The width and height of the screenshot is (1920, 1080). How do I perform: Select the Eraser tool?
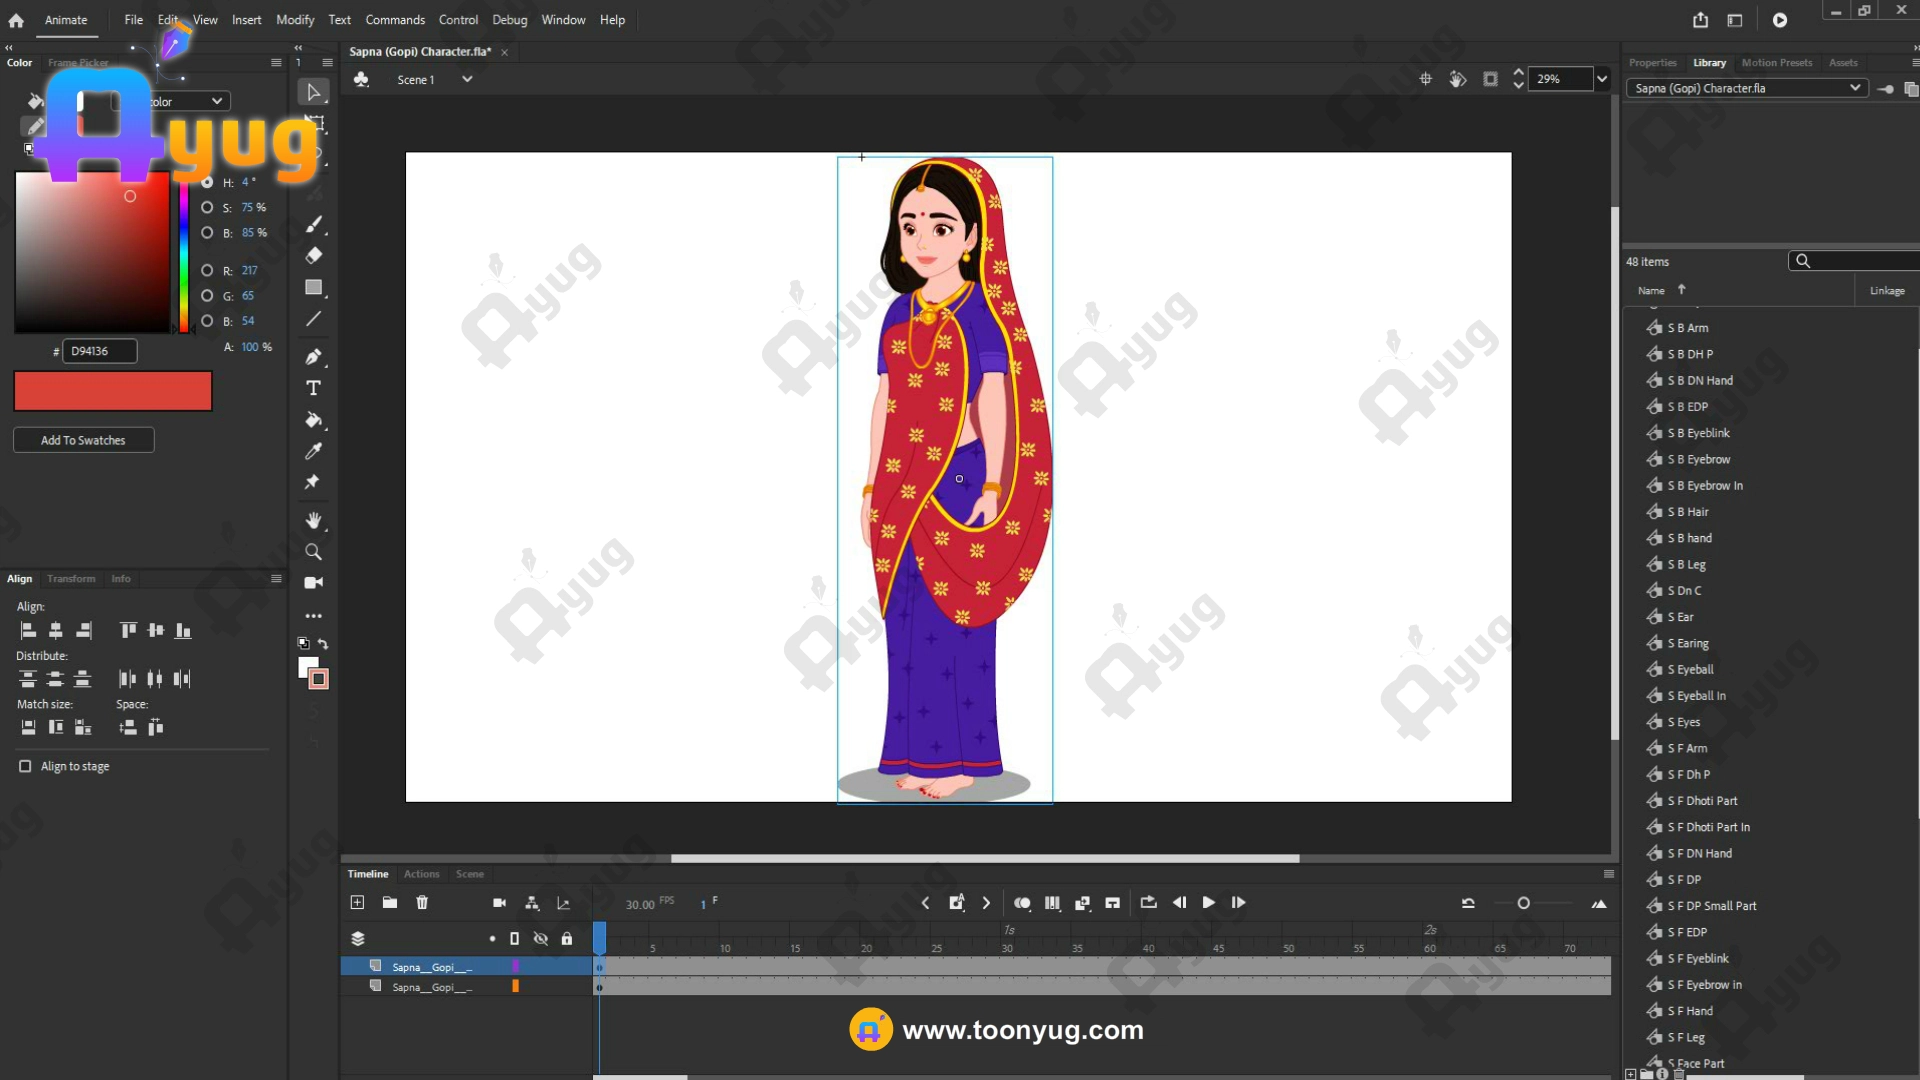point(313,256)
